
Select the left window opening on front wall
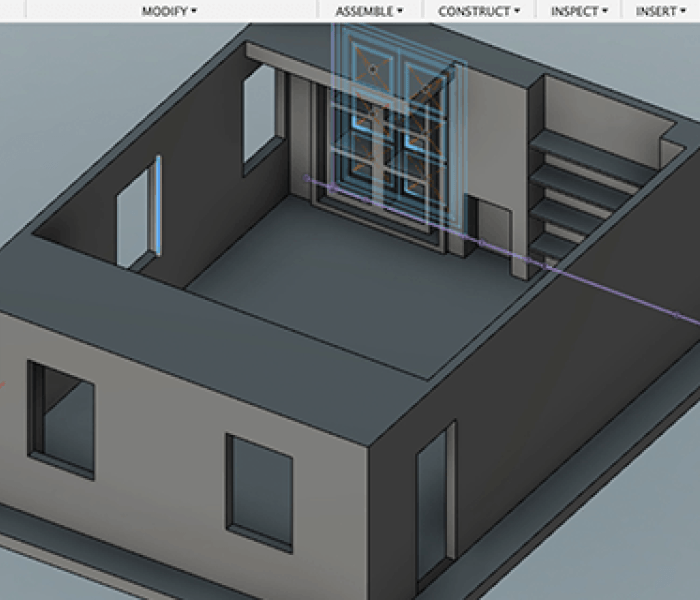[x=62, y=418]
